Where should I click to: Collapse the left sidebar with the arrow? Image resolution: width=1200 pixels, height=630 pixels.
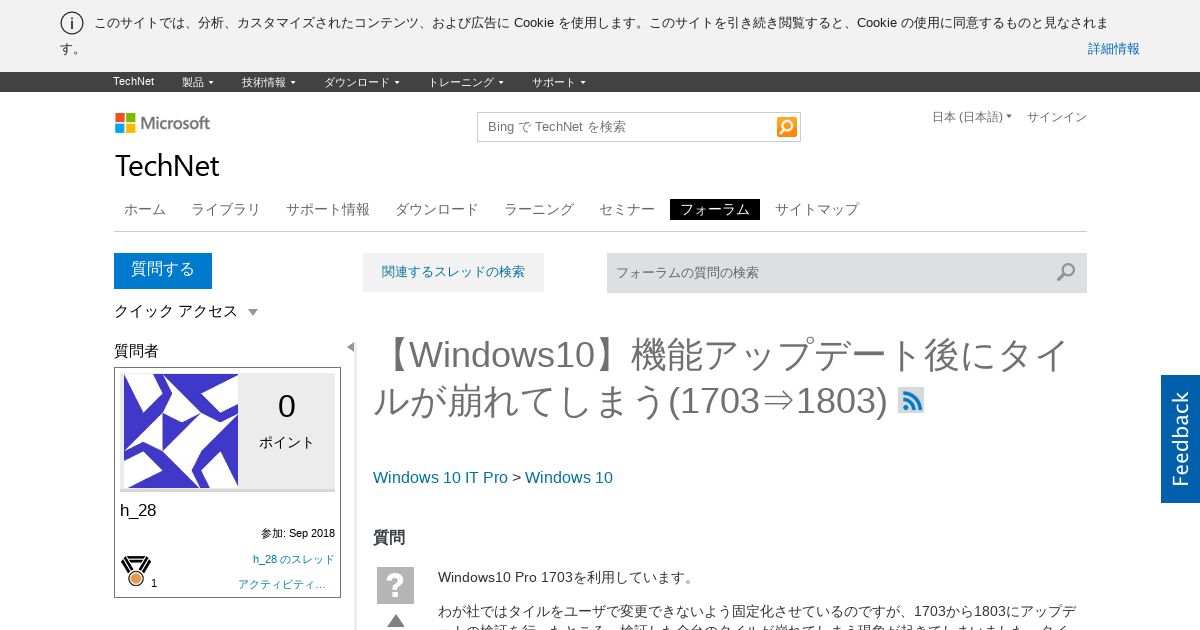click(351, 347)
